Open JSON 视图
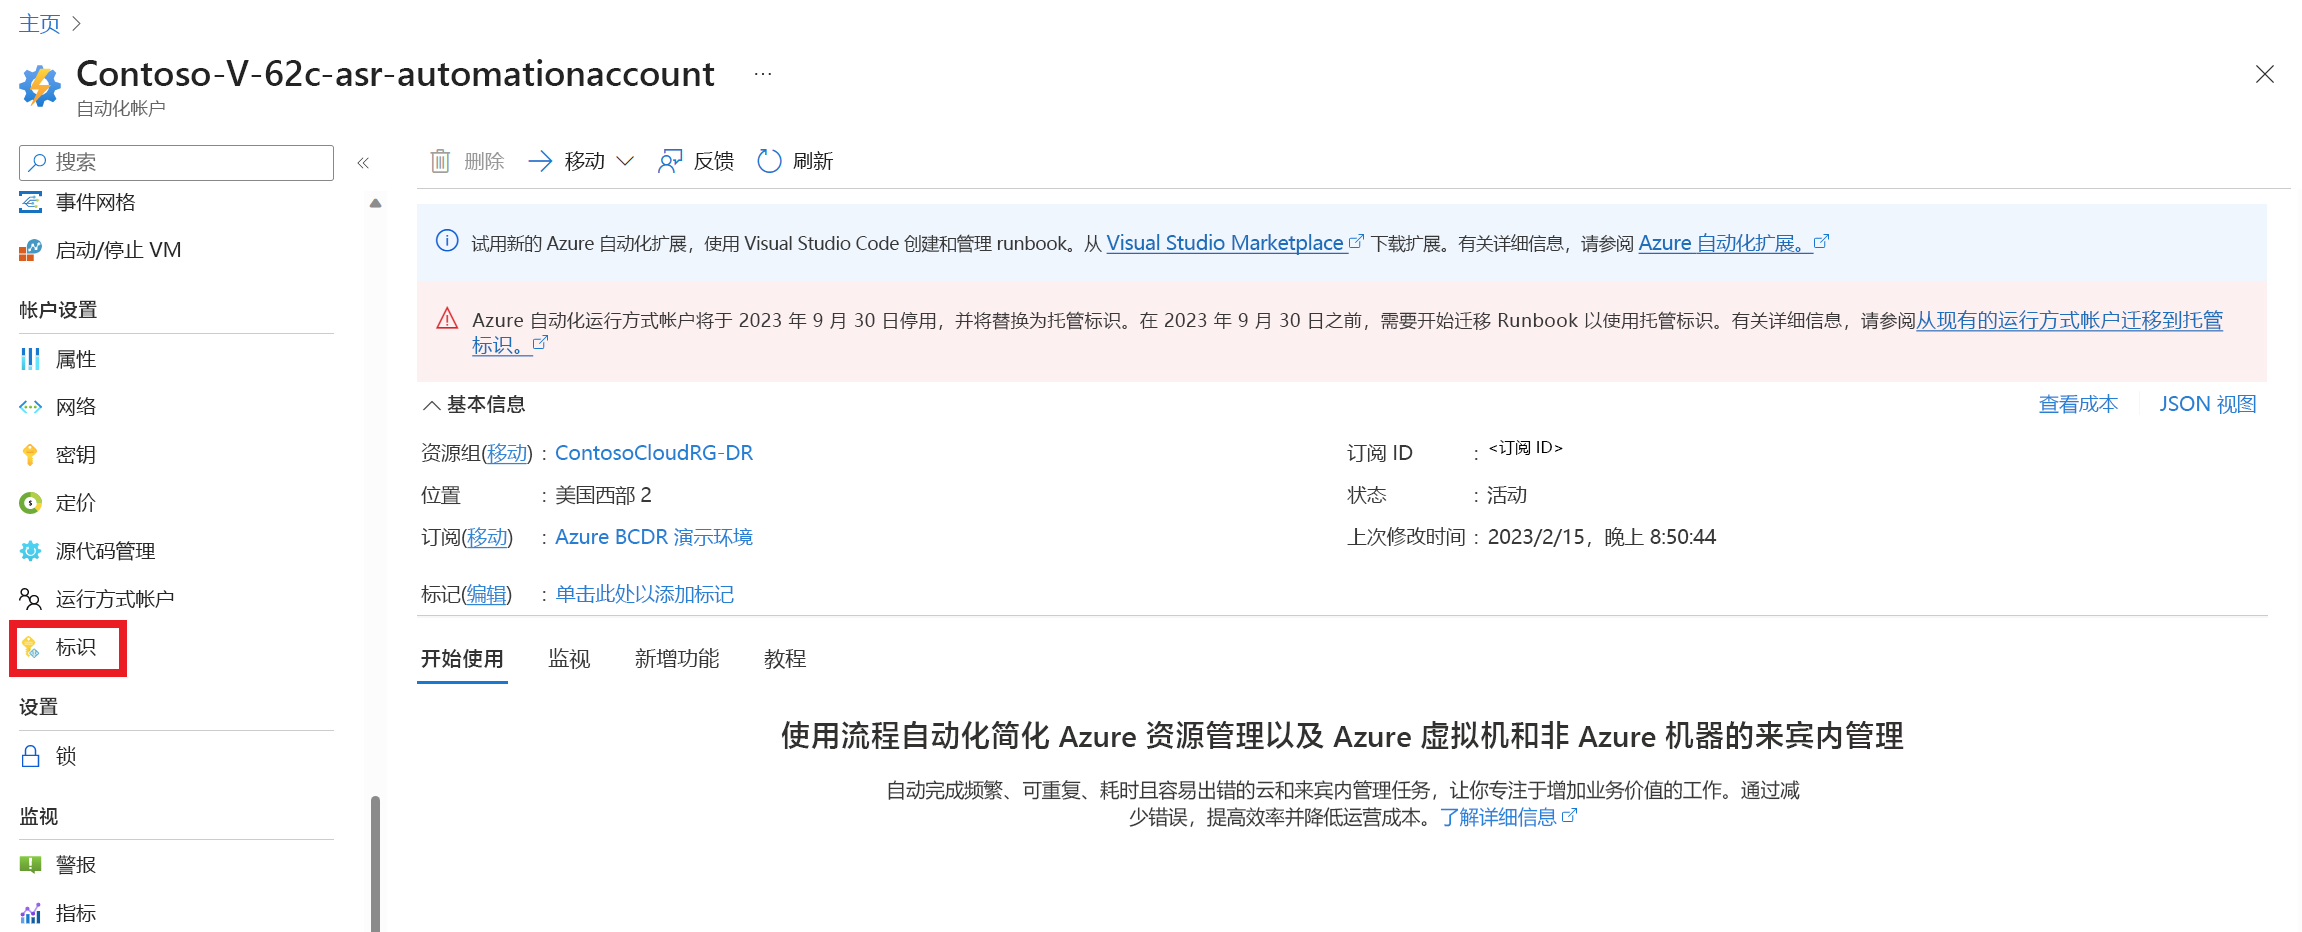The height and width of the screenshot is (932, 2302). [x=2207, y=404]
